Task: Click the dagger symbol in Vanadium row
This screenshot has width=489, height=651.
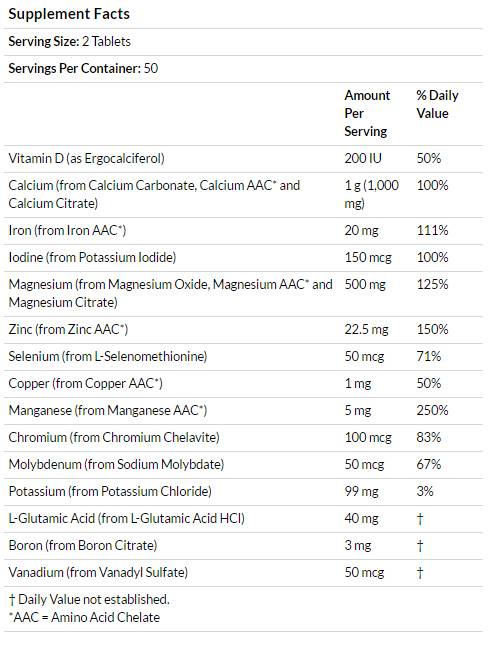Action: pyautogui.click(x=420, y=573)
